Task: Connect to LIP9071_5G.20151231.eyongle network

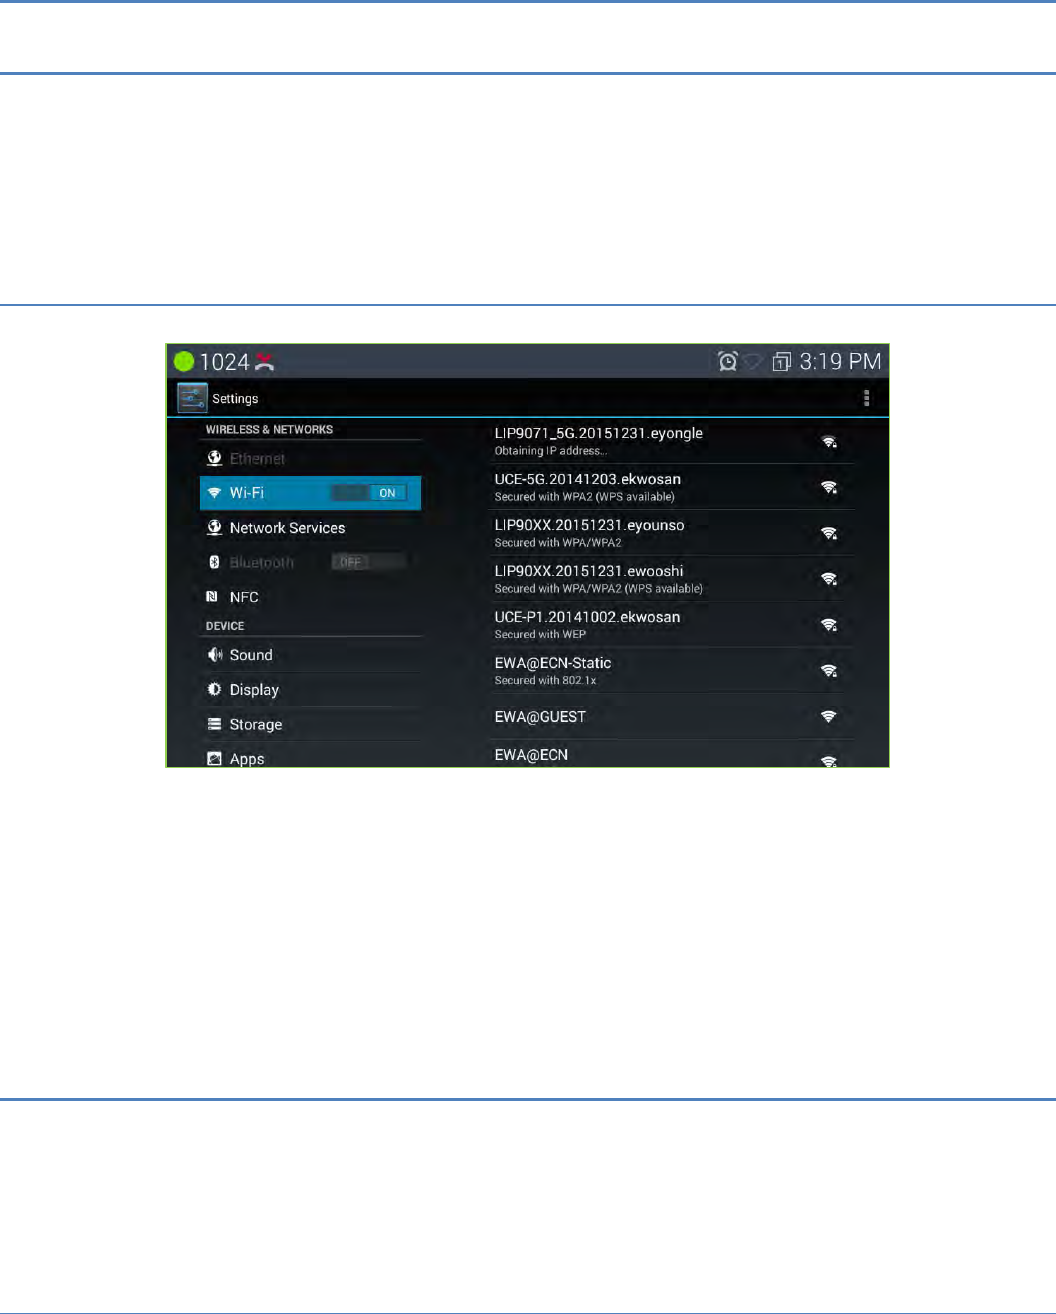Action: point(672,441)
